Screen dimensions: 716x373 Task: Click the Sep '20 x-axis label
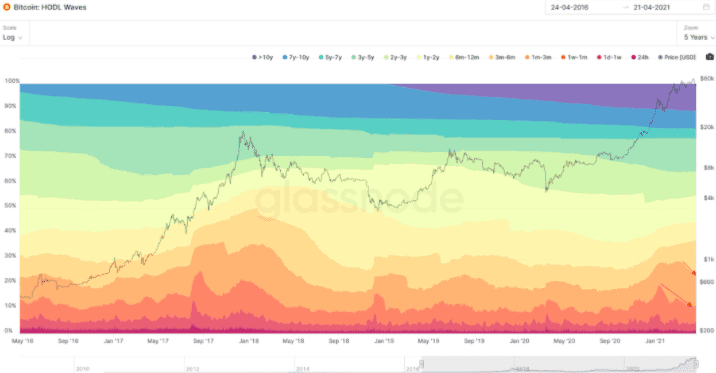(x=610, y=341)
